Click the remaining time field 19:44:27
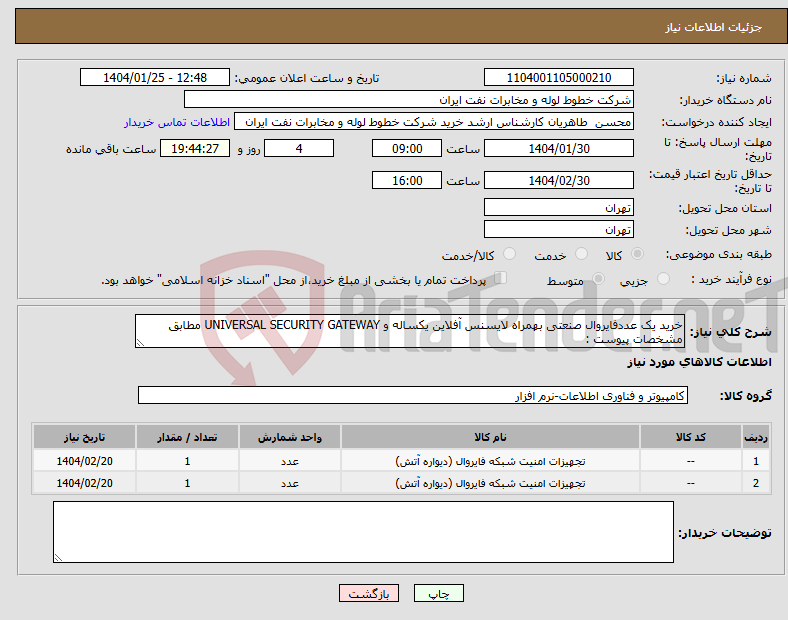 (x=195, y=148)
